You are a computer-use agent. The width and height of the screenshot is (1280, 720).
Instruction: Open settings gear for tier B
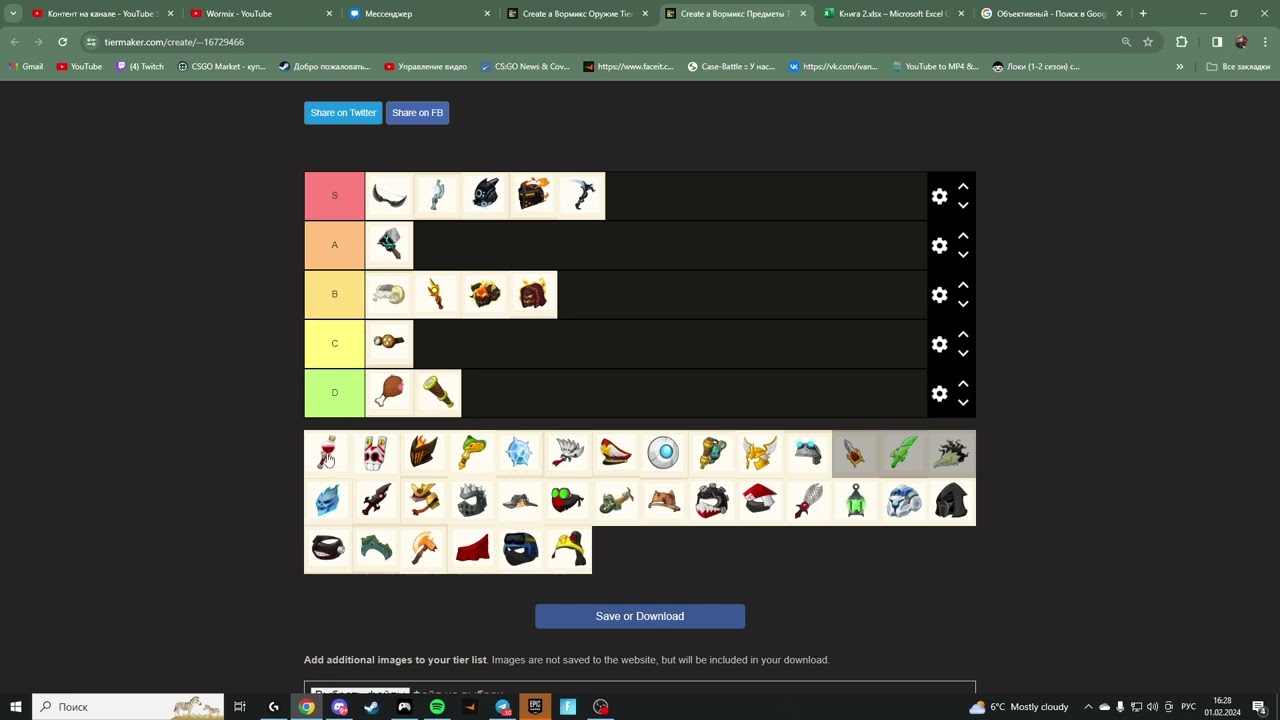tap(939, 295)
